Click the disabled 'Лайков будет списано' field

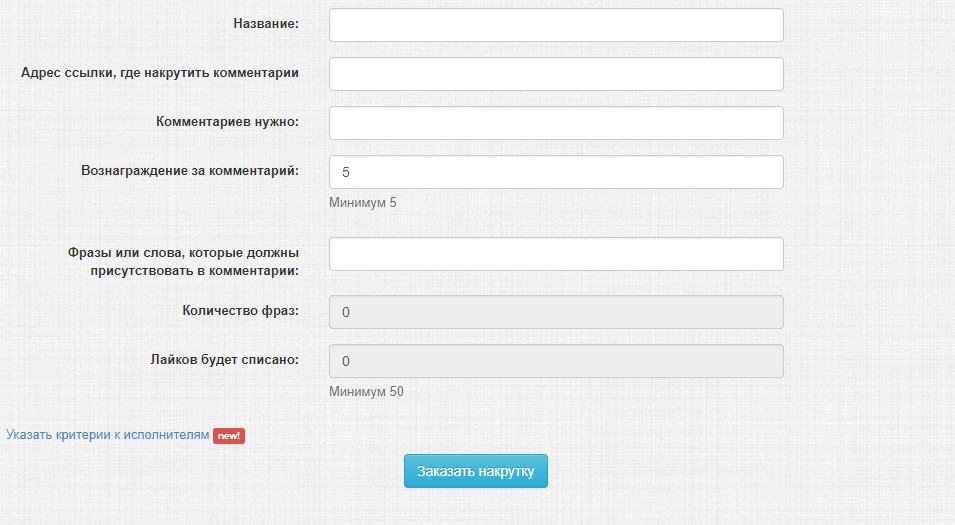coord(556,361)
